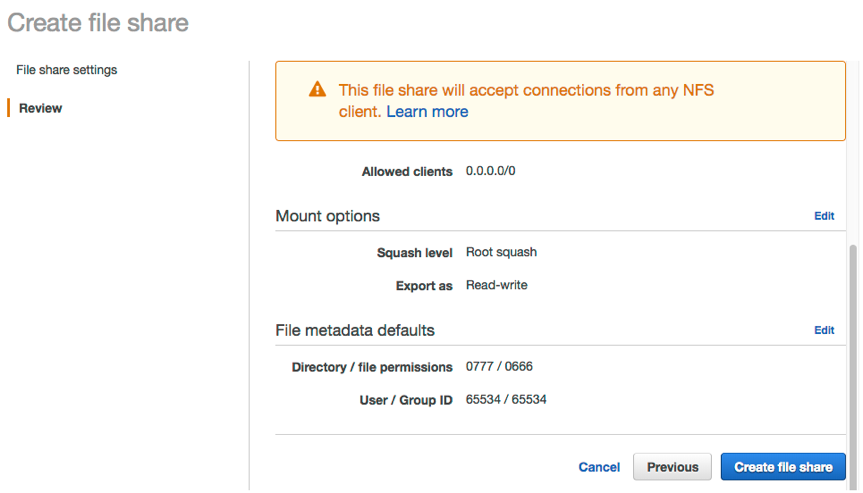Cancel the file share creation
Image resolution: width=863 pixels, height=493 pixels.
599,467
